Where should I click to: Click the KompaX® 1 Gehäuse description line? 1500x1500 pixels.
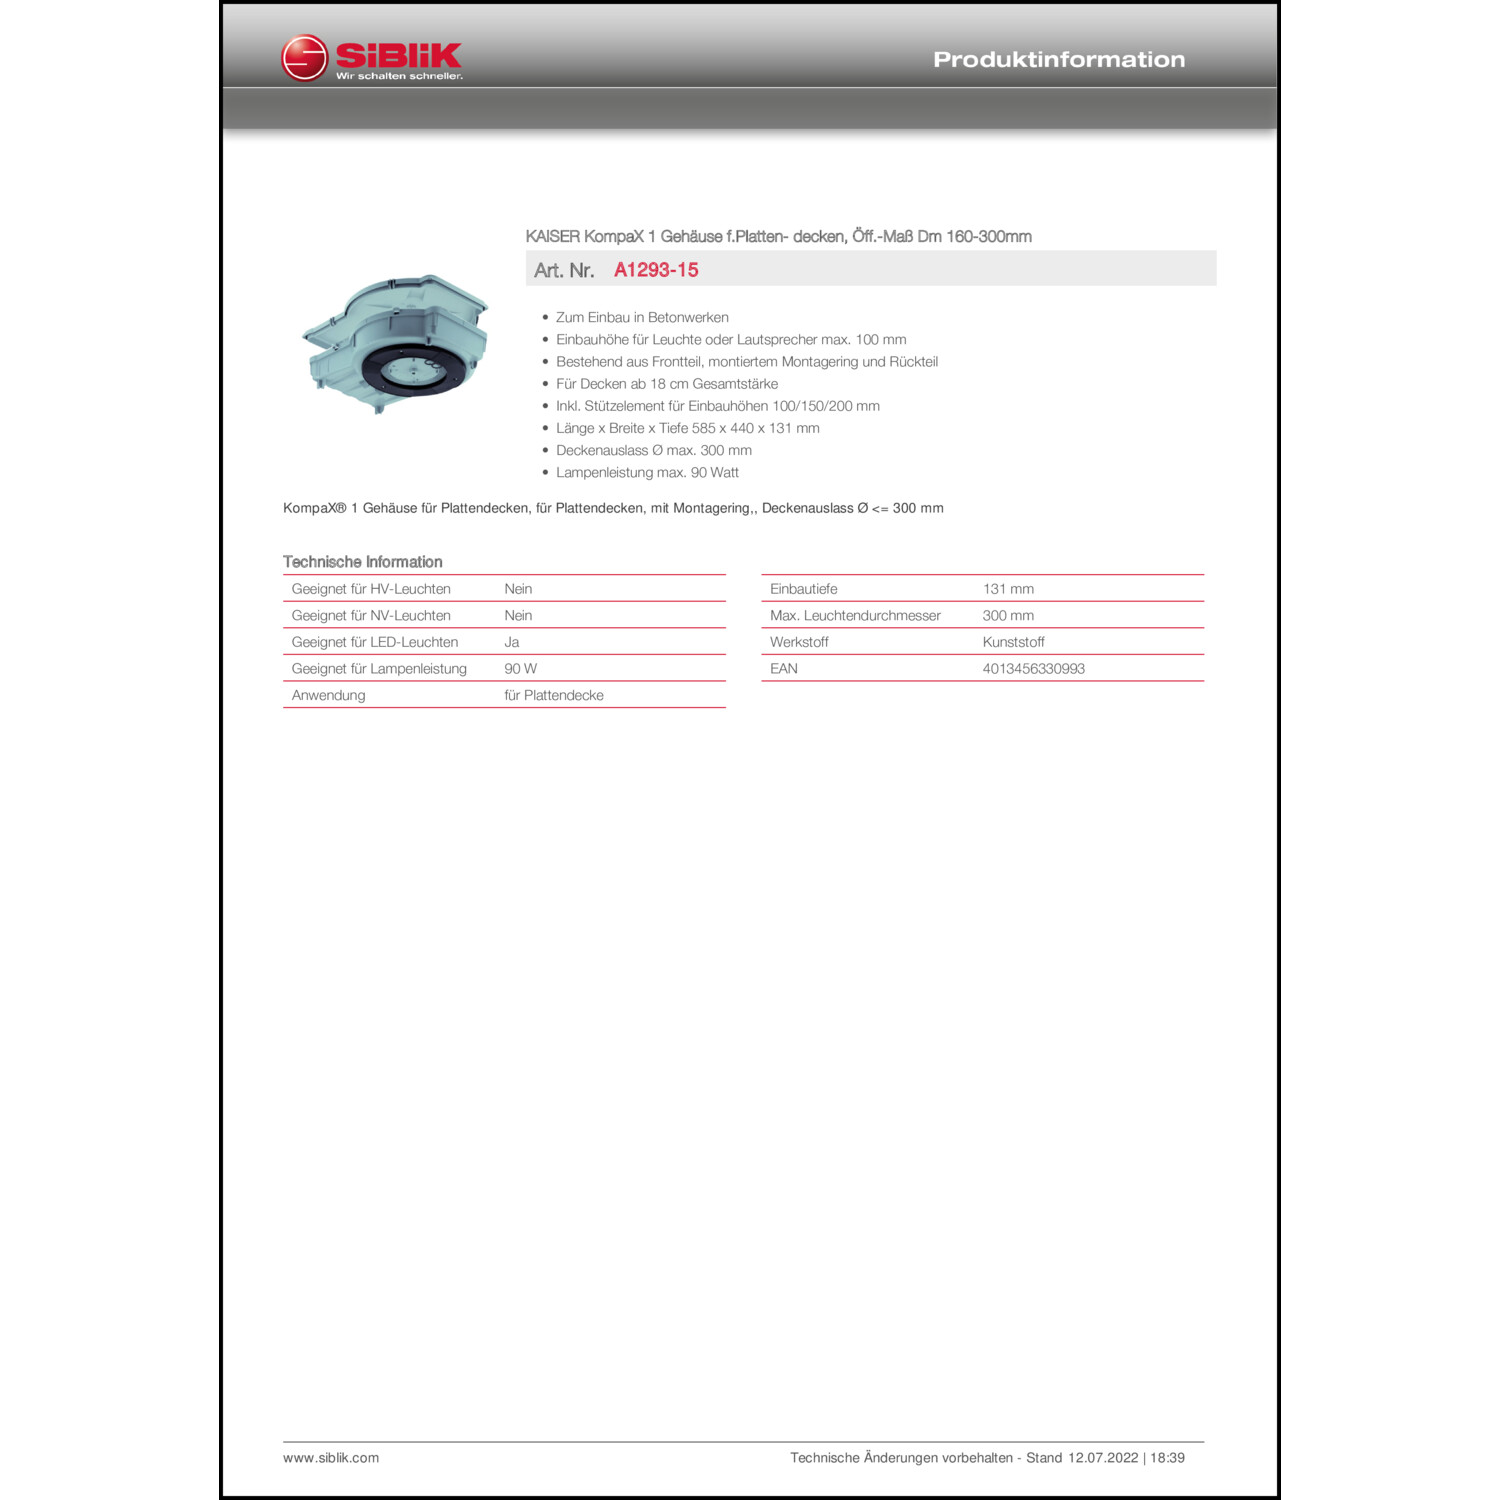pyautogui.click(x=613, y=508)
